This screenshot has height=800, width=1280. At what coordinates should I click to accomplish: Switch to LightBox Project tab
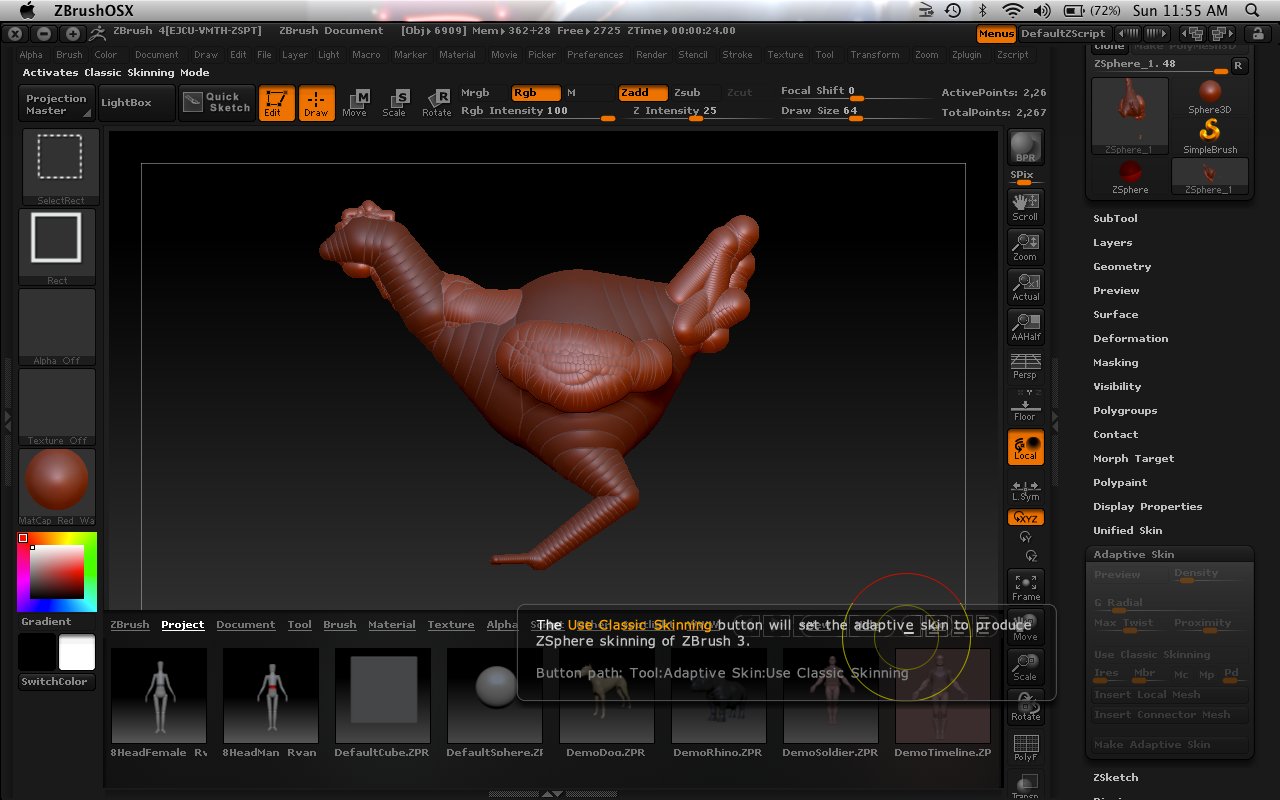pos(183,624)
